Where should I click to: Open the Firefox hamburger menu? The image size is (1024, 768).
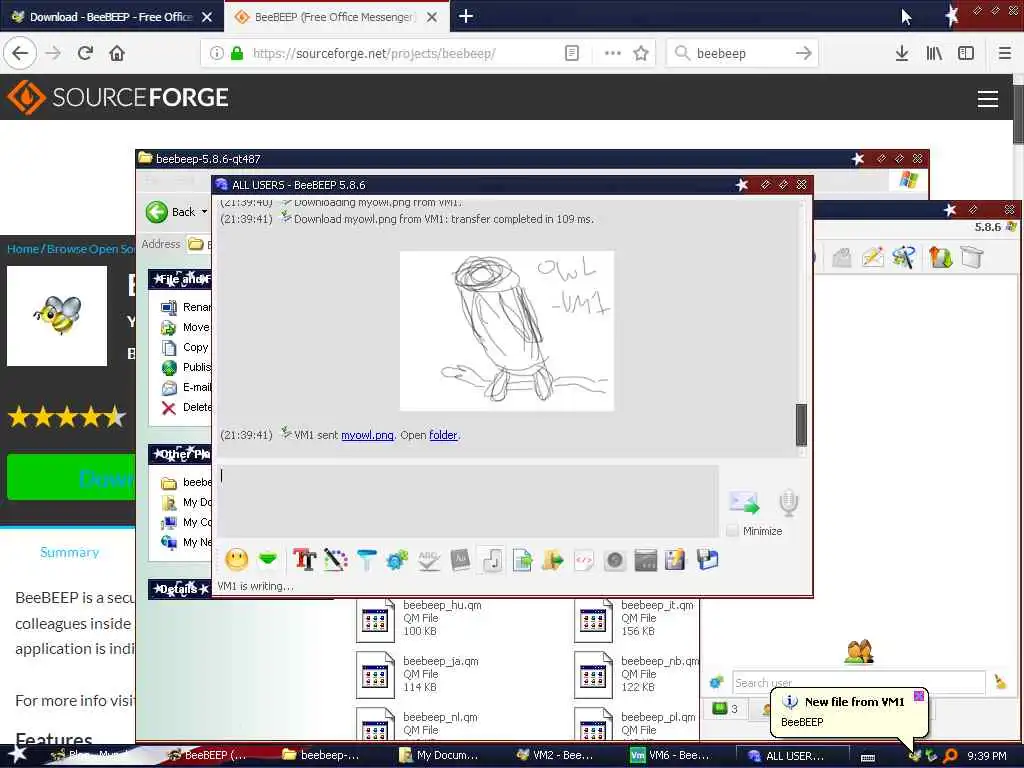[x=1004, y=53]
